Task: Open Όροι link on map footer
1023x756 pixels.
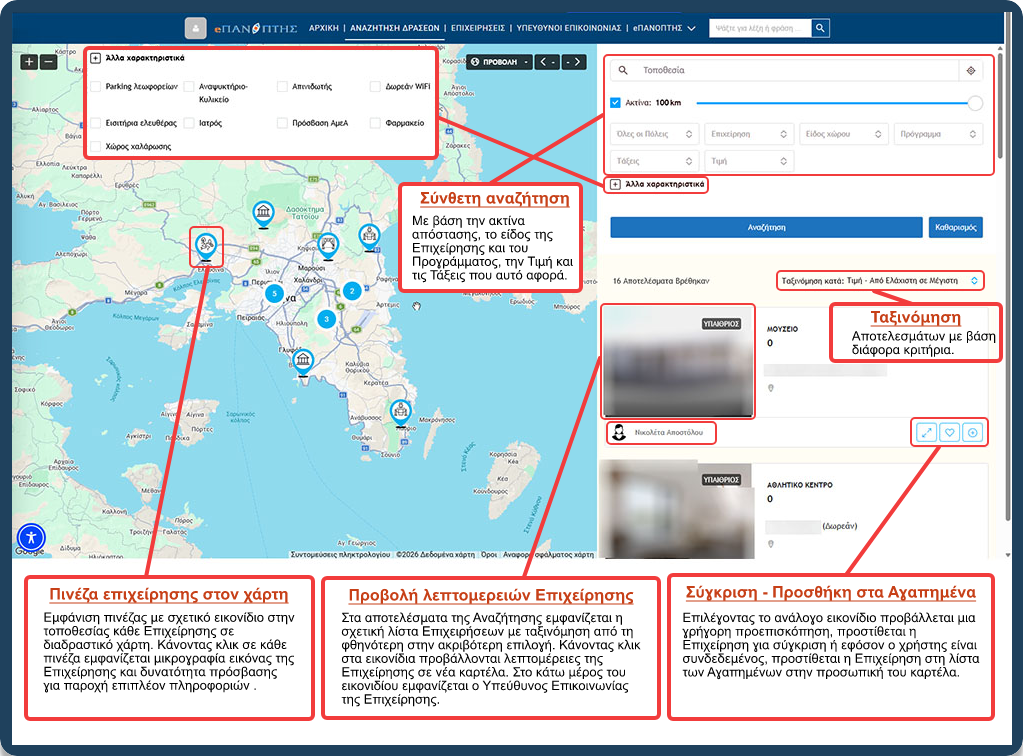Action: tap(489, 554)
